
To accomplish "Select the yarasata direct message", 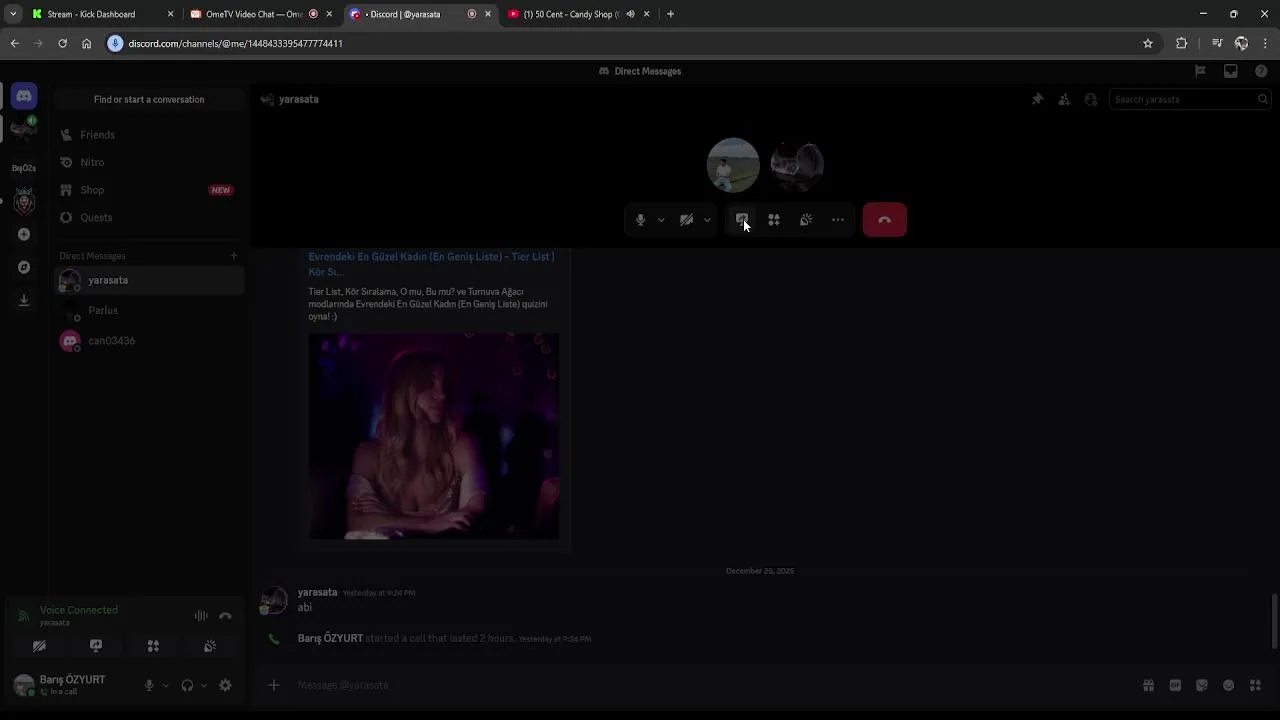I will pyautogui.click(x=149, y=281).
